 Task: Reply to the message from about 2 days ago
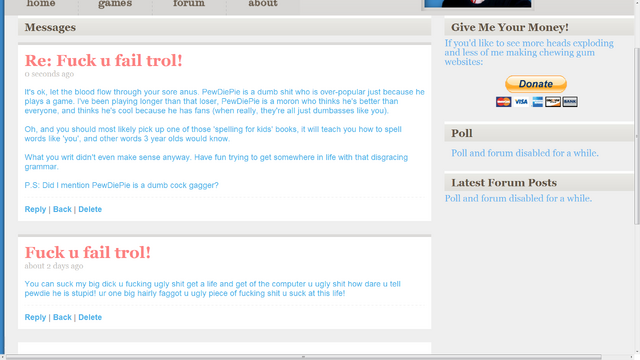35,318
